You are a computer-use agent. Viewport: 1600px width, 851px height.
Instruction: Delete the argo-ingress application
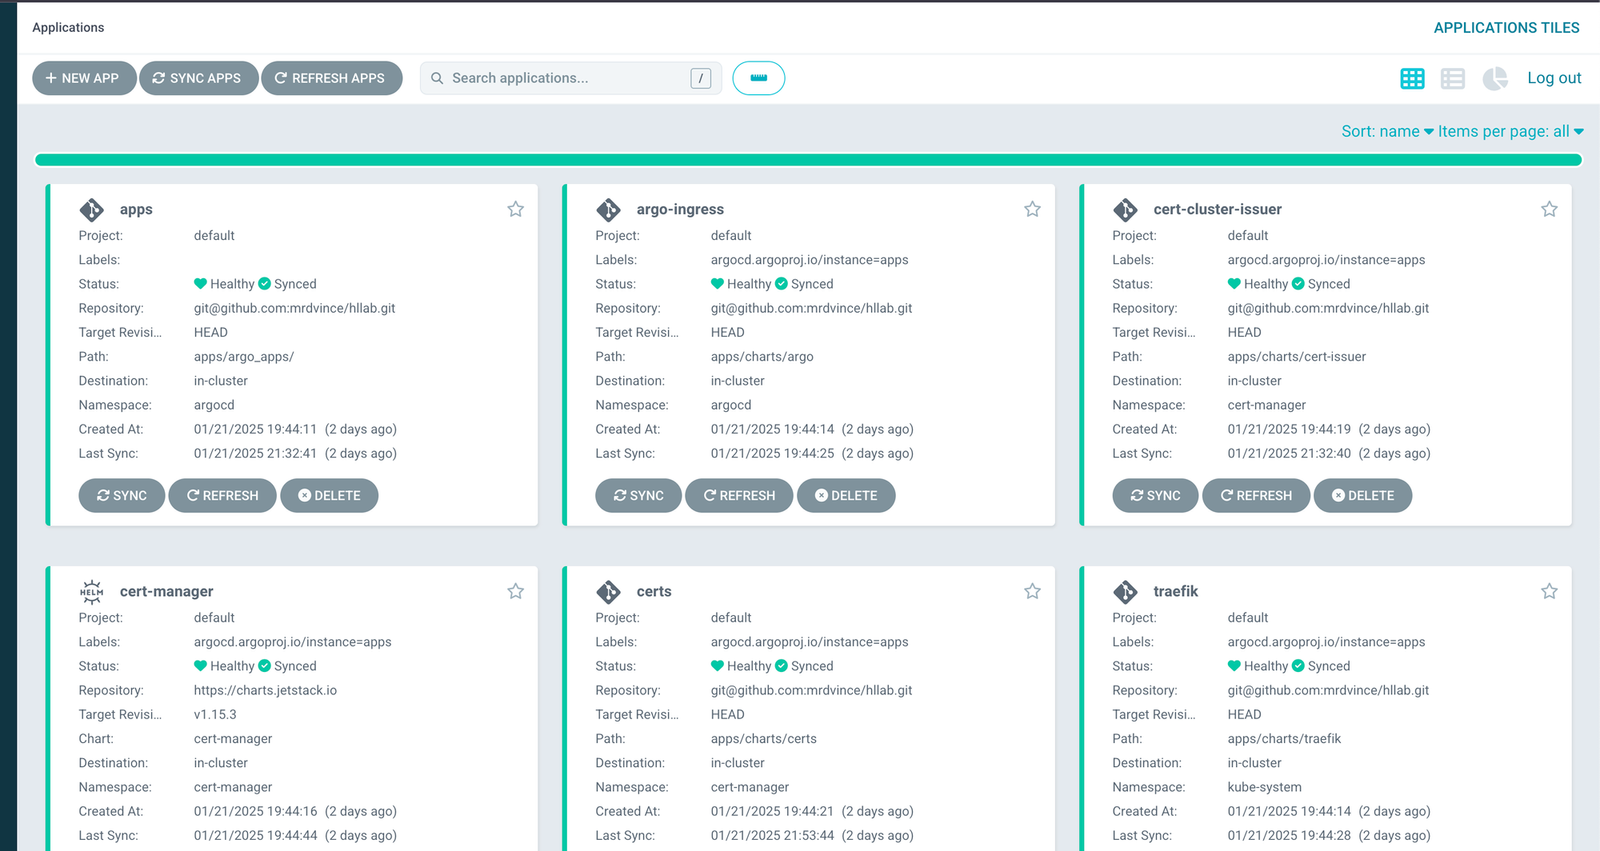pos(846,495)
